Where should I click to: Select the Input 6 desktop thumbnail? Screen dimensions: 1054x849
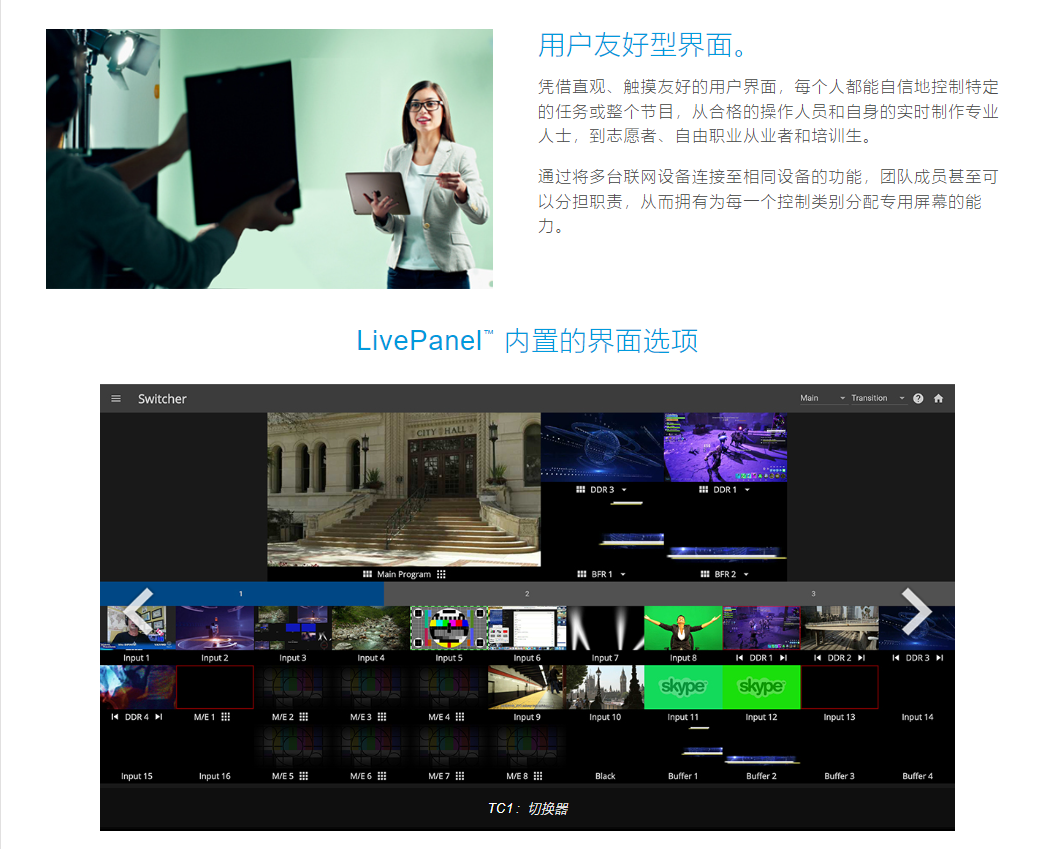527,628
